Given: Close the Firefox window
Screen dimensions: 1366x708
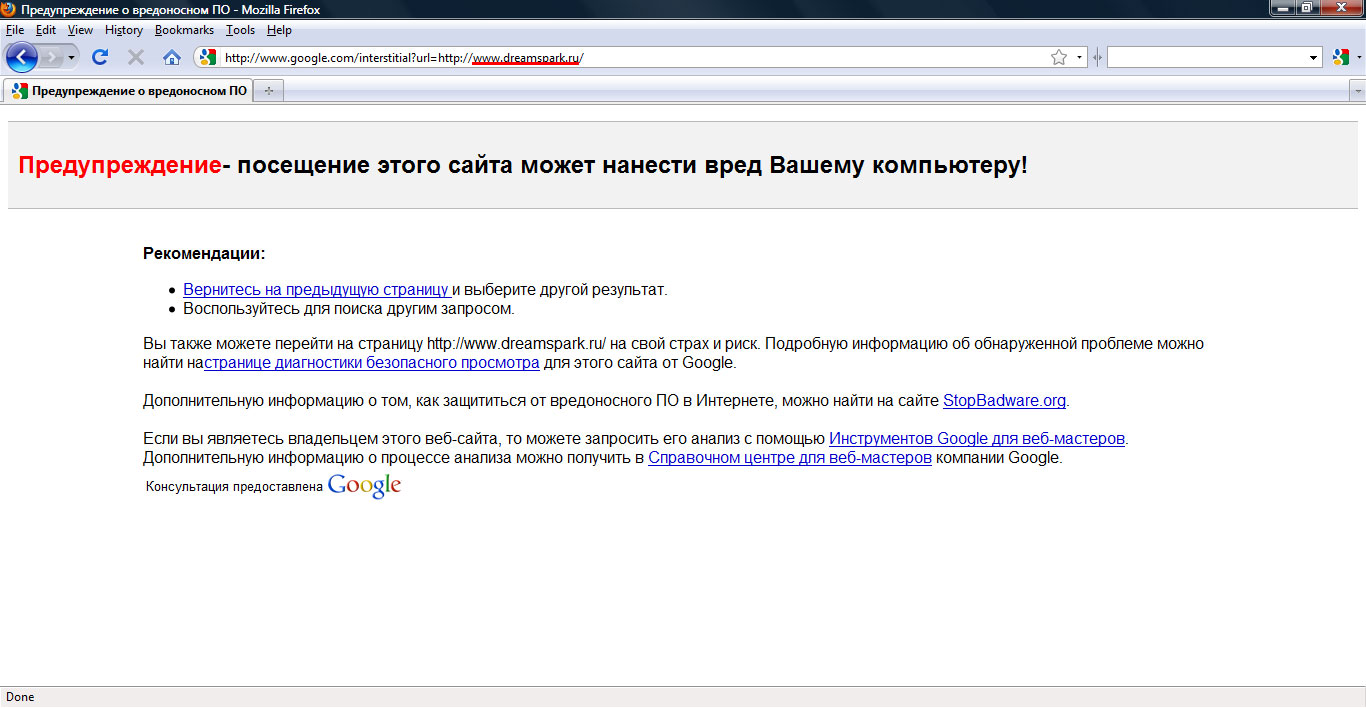Looking at the screenshot, I should pos(1340,9).
